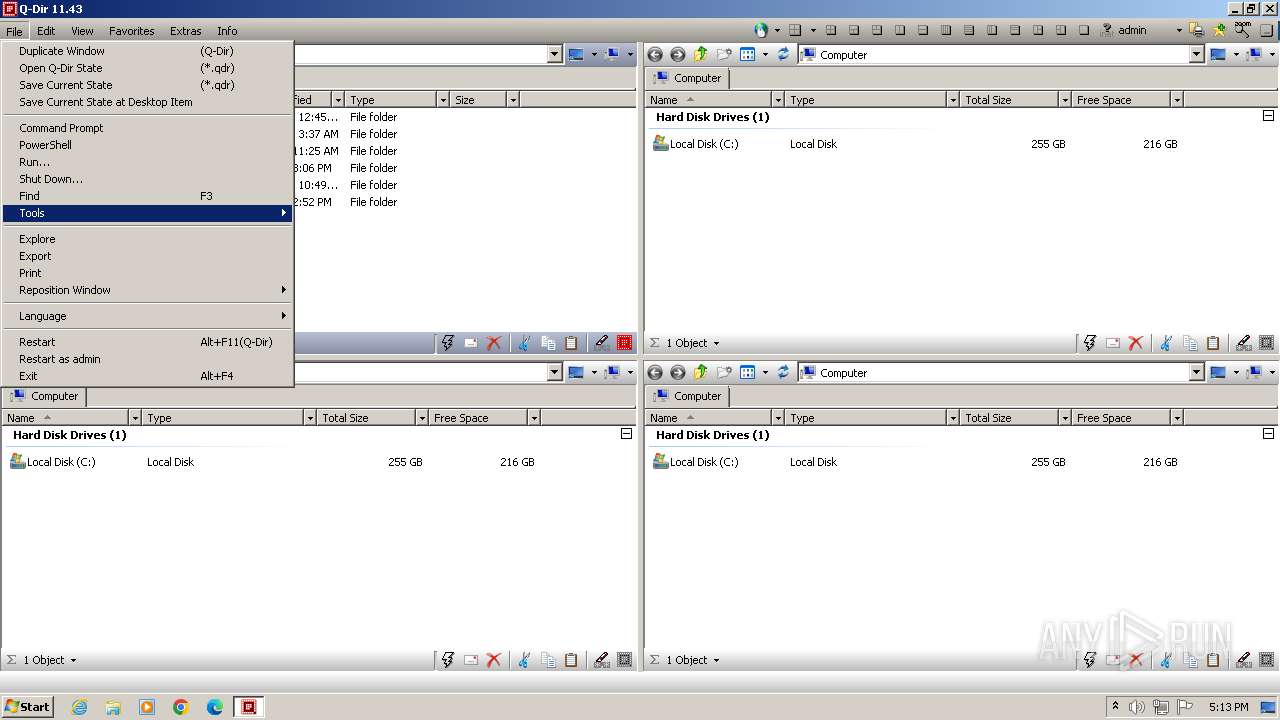Screen dimensions: 1280x720
Task: Open Name column dropdown in top-right pane
Action: (777, 100)
